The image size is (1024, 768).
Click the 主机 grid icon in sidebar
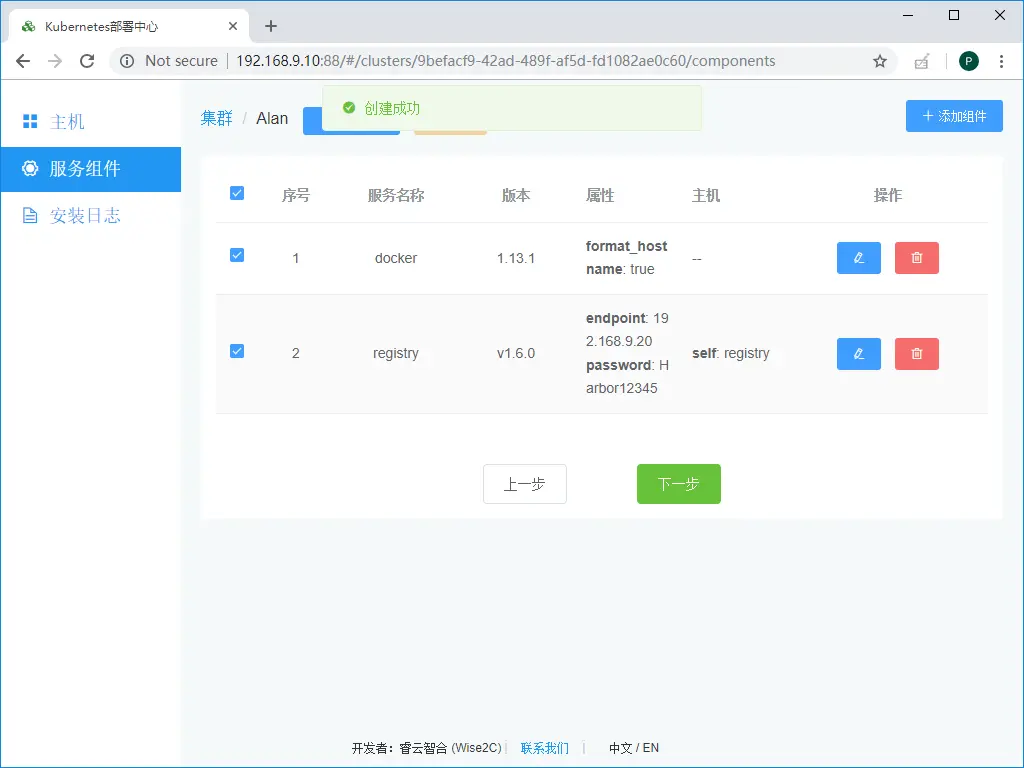pos(30,121)
